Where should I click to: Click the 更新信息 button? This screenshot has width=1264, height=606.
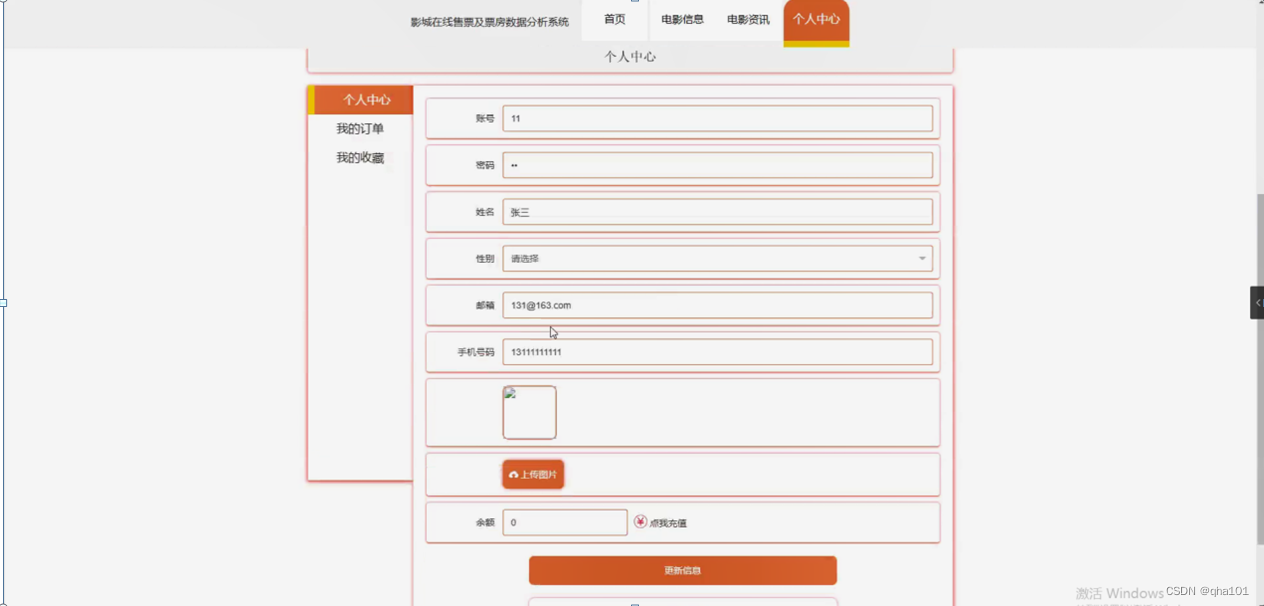pyautogui.click(x=683, y=570)
